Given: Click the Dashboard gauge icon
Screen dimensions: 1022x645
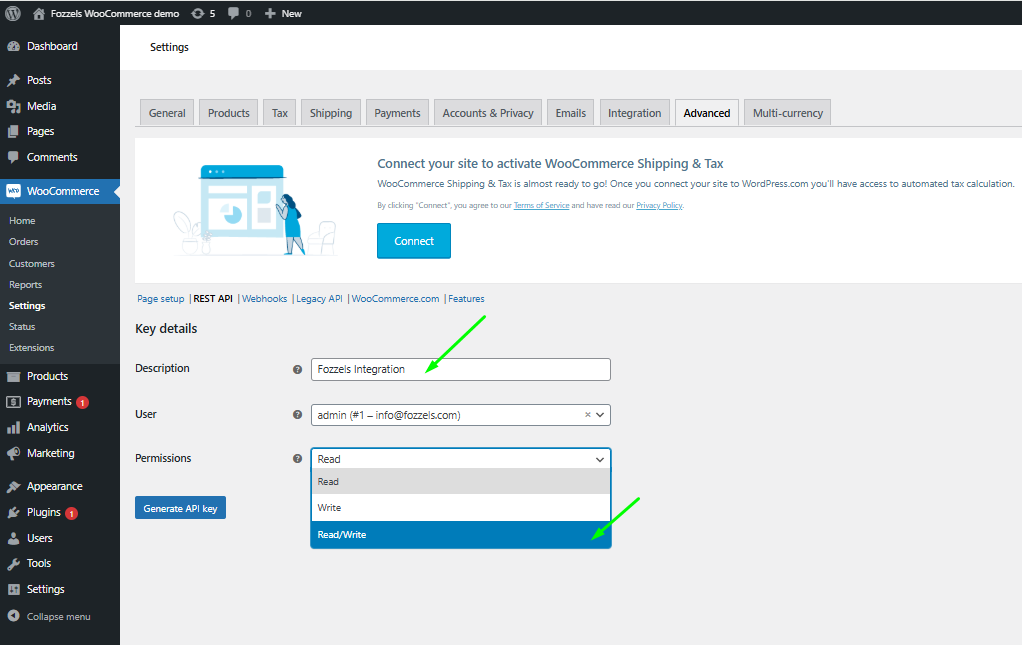Looking at the screenshot, I should coord(13,46).
